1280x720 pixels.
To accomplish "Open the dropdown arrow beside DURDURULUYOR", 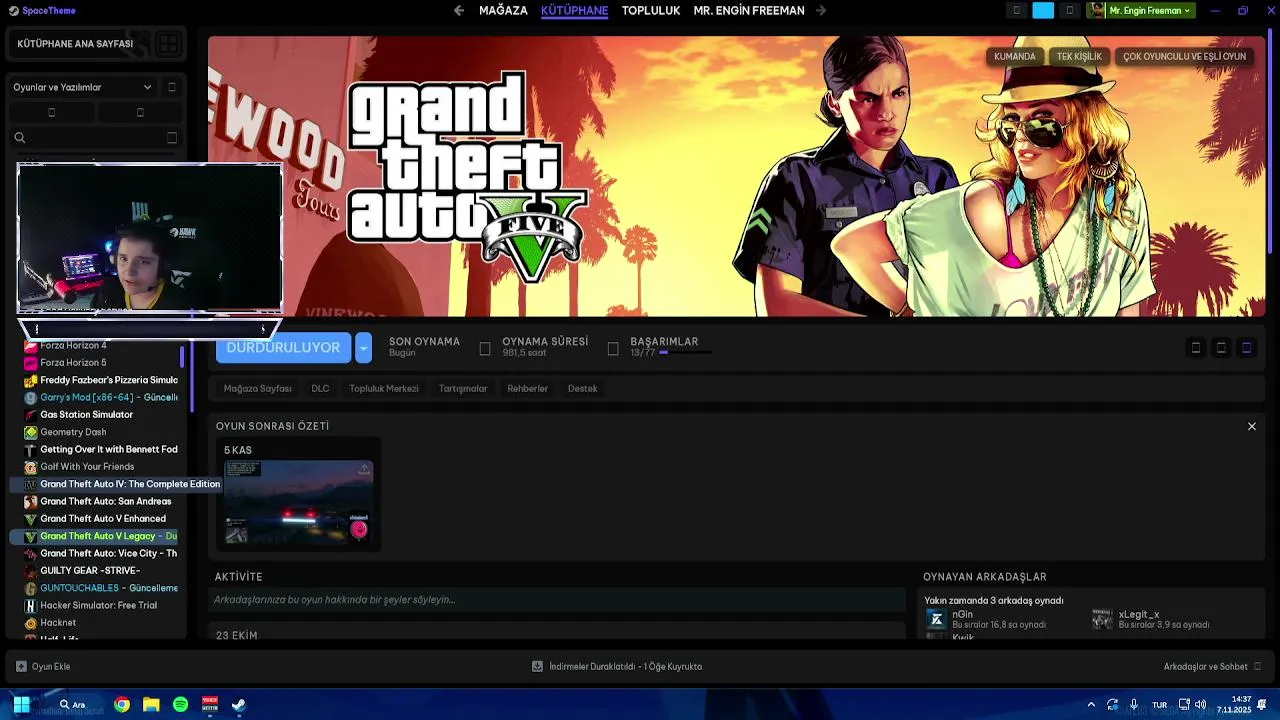I will (364, 348).
